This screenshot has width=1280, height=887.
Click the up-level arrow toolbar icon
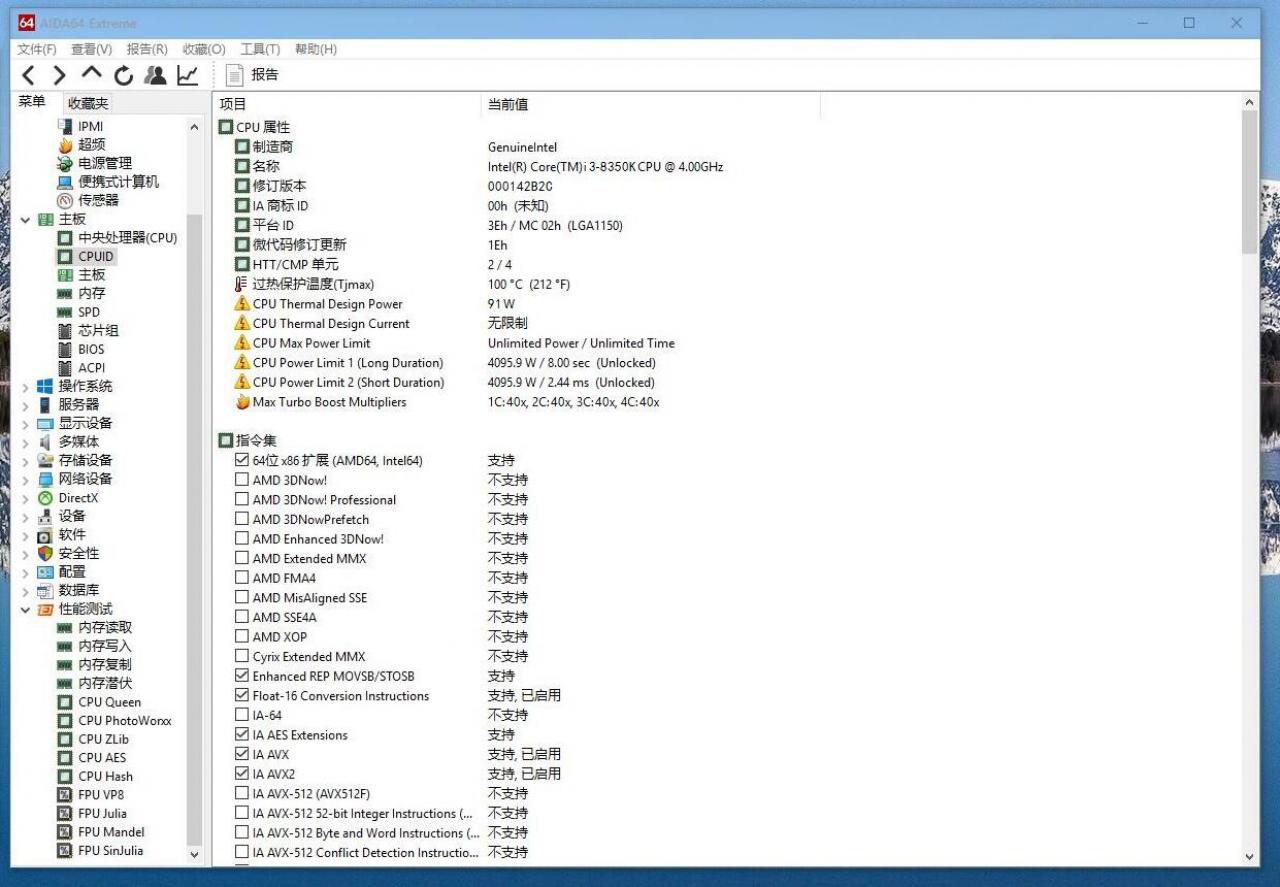tap(92, 73)
